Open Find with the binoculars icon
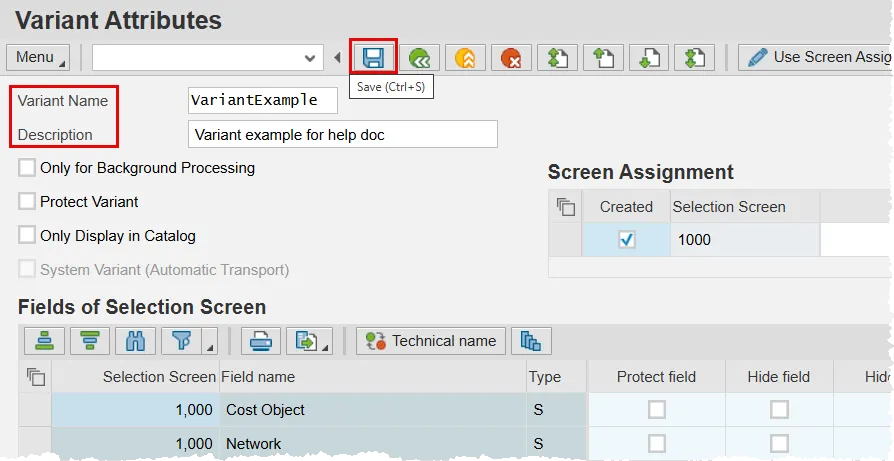 136,341
